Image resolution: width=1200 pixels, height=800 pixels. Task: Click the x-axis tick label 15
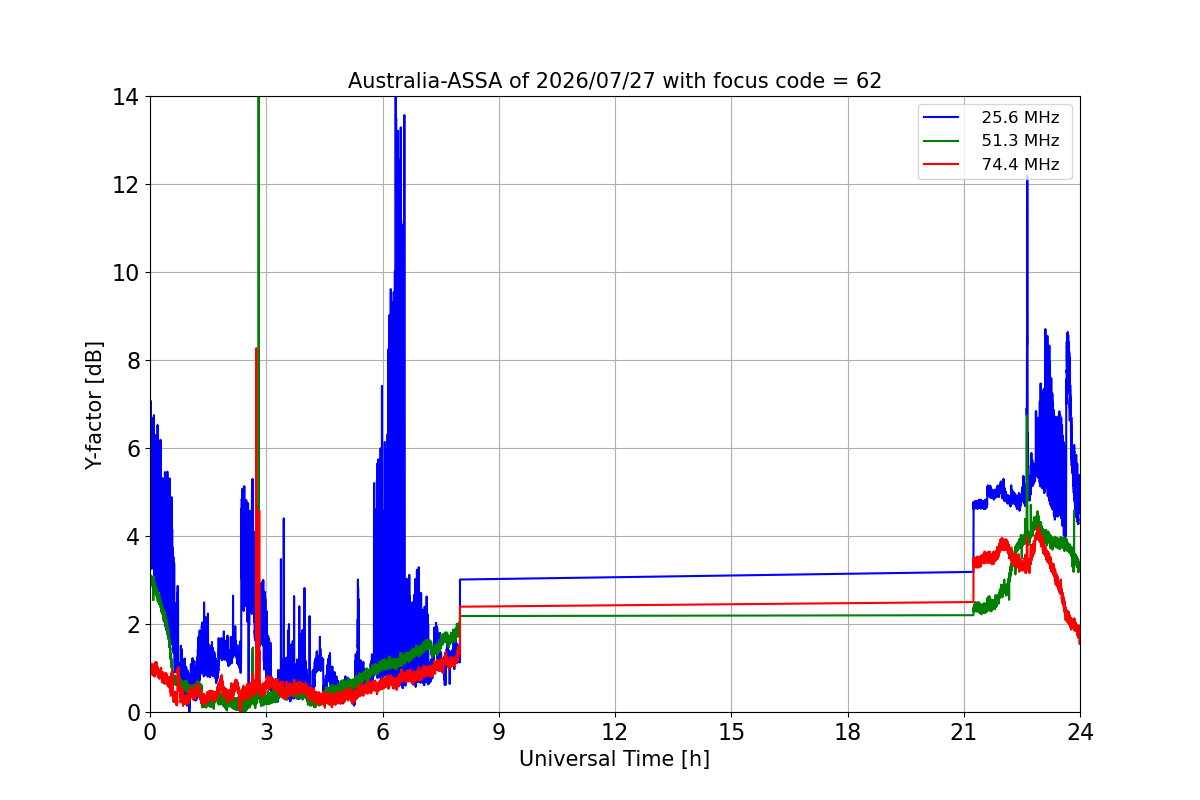[x=731, y=732]
